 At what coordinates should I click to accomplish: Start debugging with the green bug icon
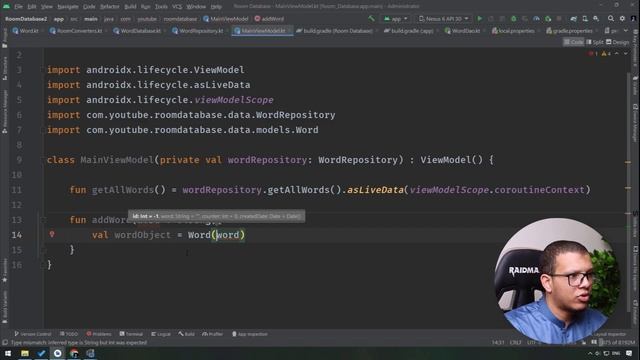pos(513,19)
